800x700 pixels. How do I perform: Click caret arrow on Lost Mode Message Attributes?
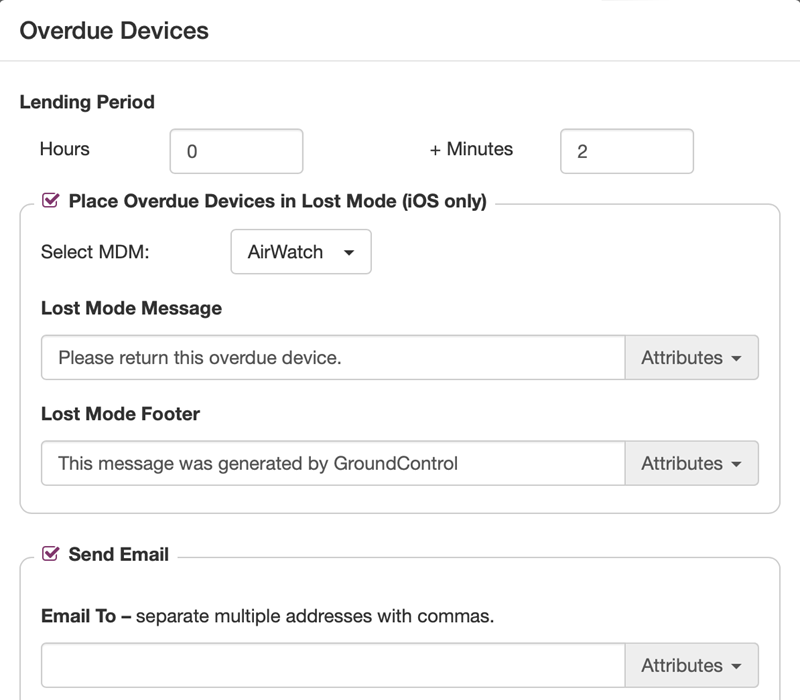736,359
